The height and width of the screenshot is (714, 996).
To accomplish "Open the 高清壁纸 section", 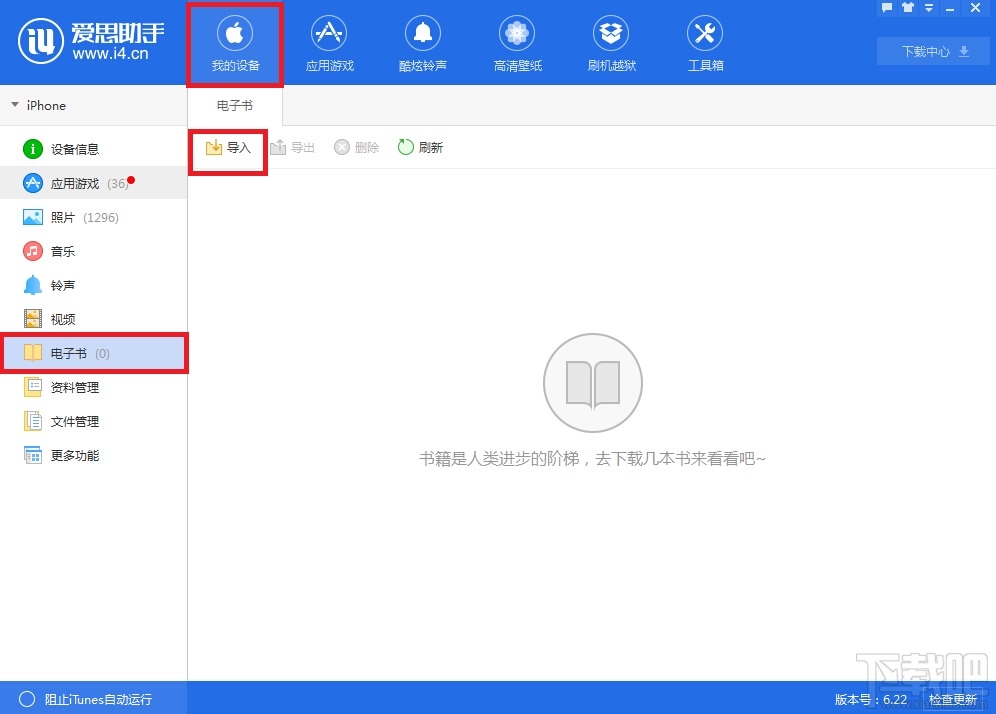I will point(516,40).
